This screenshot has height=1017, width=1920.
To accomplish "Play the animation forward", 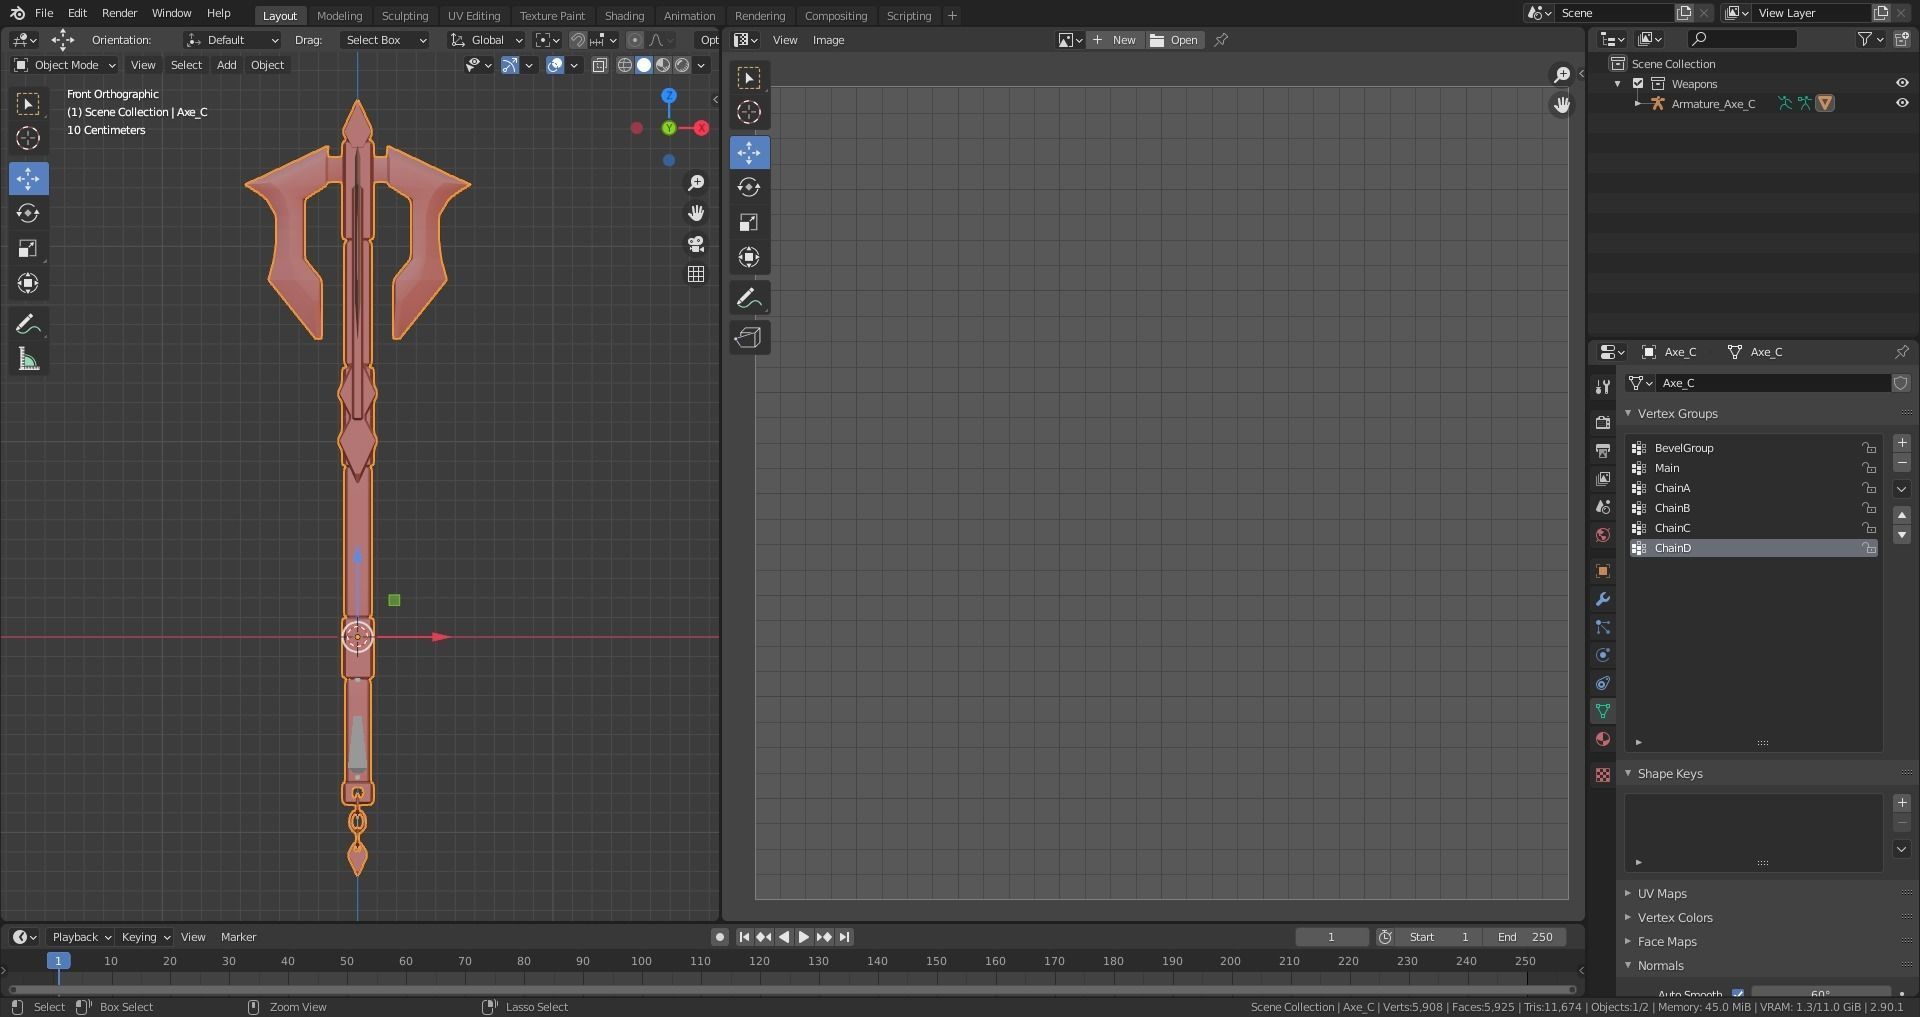I will [x=804, y=937].
